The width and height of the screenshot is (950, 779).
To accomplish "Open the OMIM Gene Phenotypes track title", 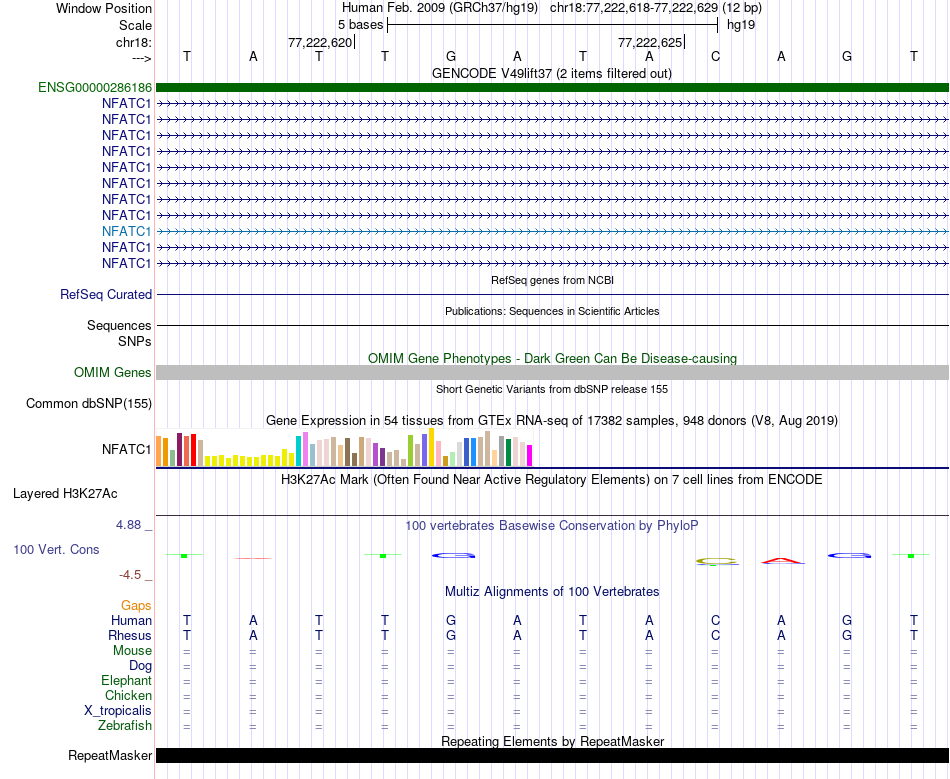I will (x=552, y=359).
